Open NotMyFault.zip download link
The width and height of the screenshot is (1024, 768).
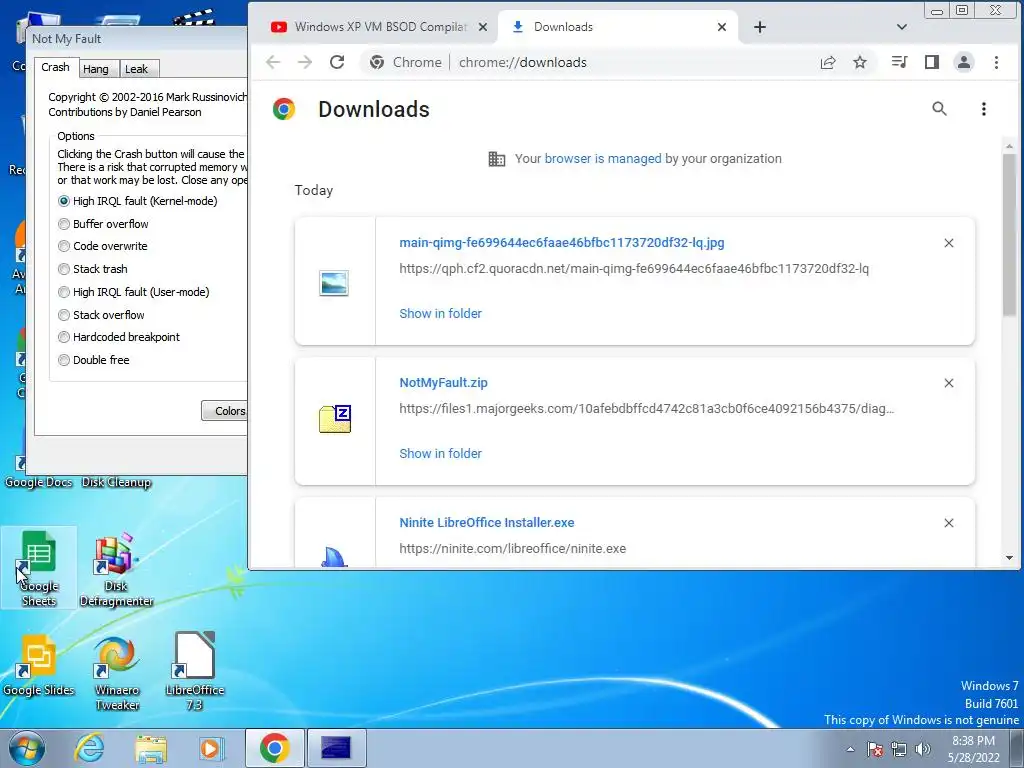click(x=443, y=383)
